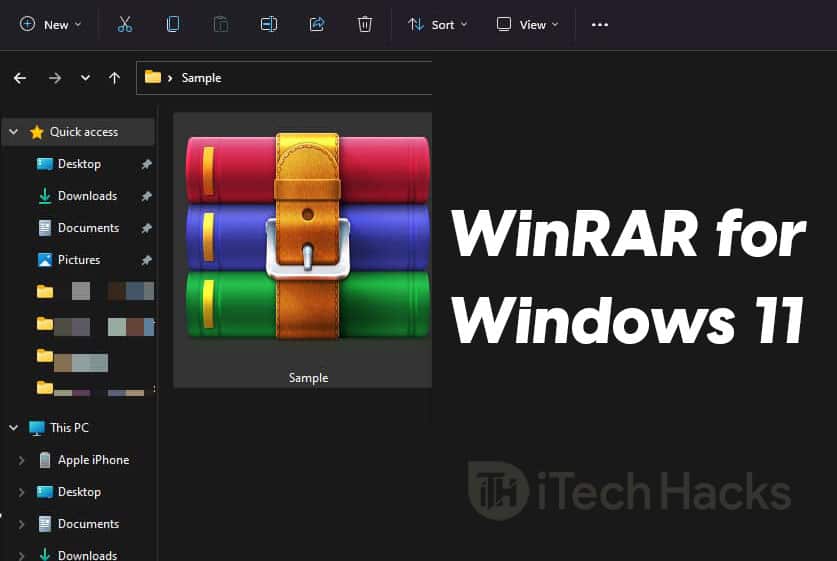837x561 pixels.
Task: Click the Rename icon in toolbar
Action: point(269,24)
